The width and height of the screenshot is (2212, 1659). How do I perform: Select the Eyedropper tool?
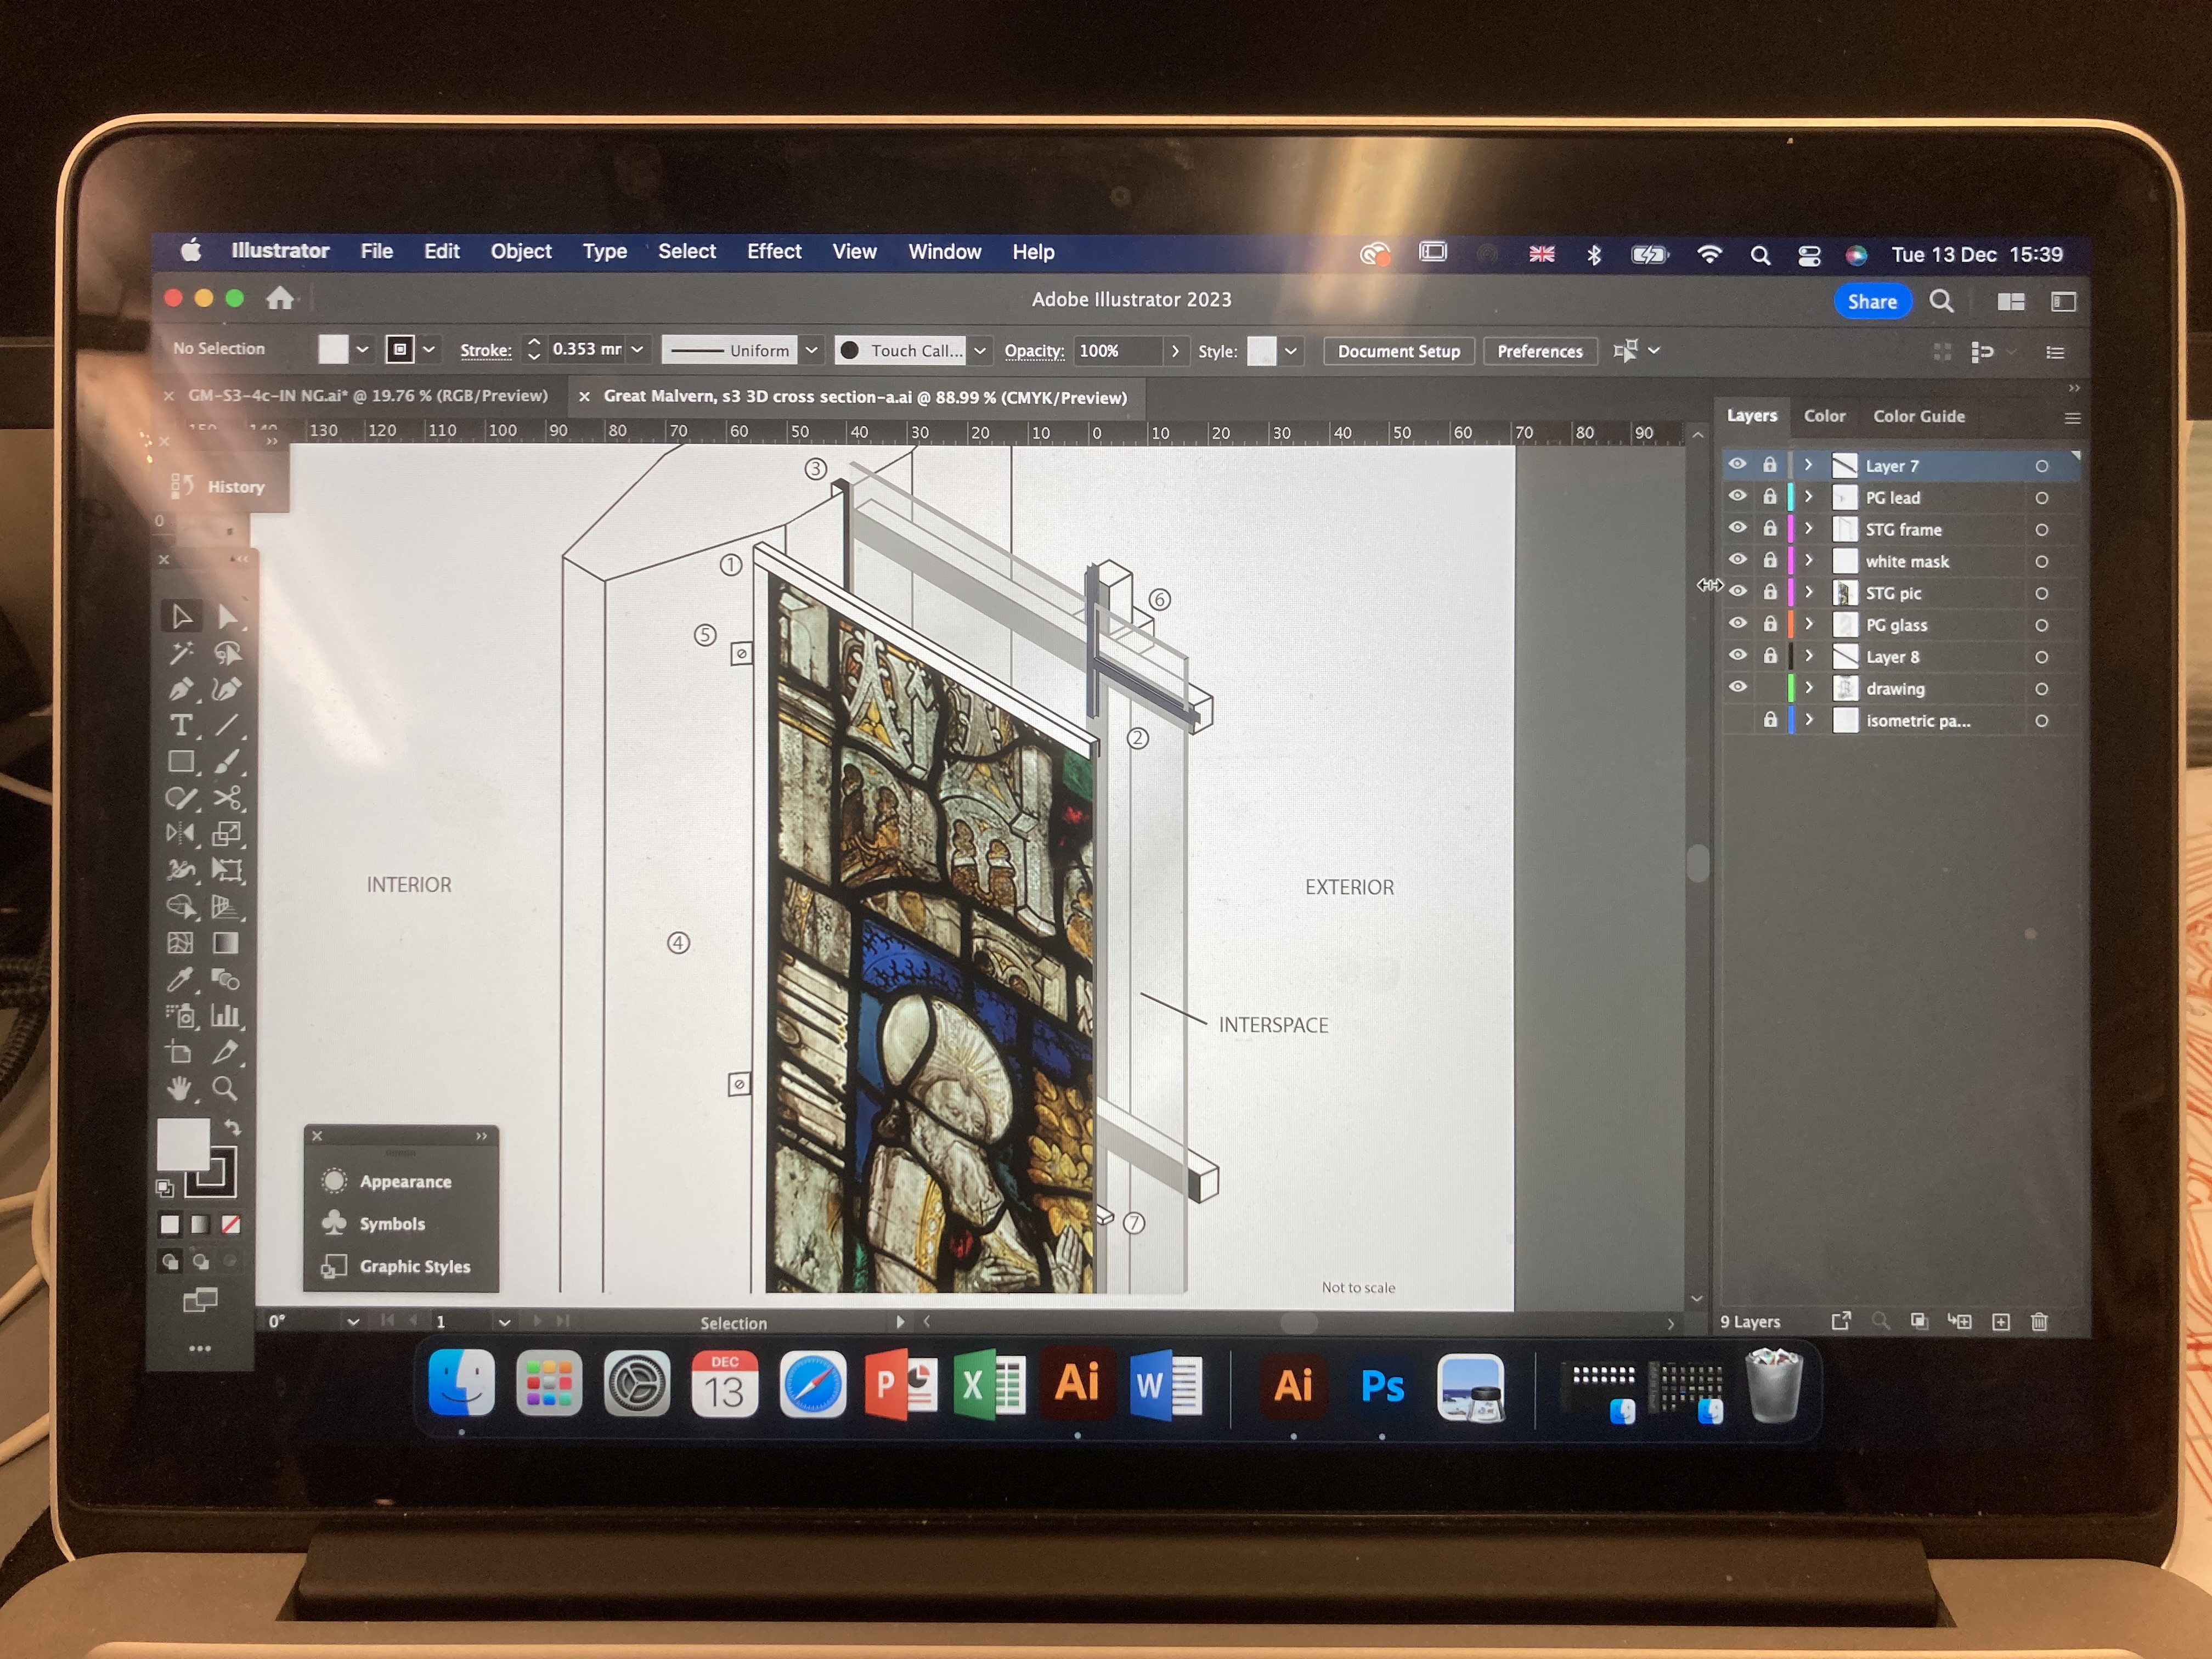click(x=180, y=980)
